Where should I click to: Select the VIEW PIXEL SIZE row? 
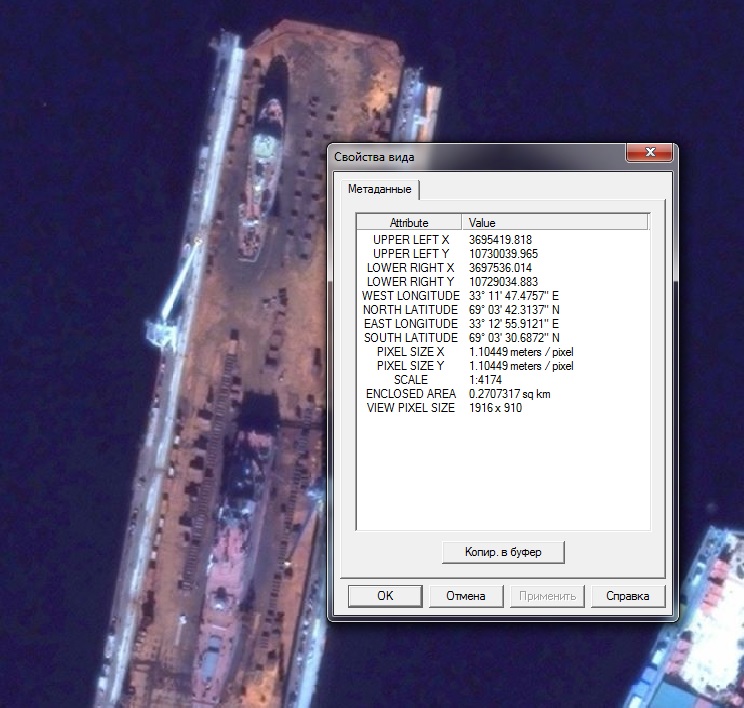[411, 408]
